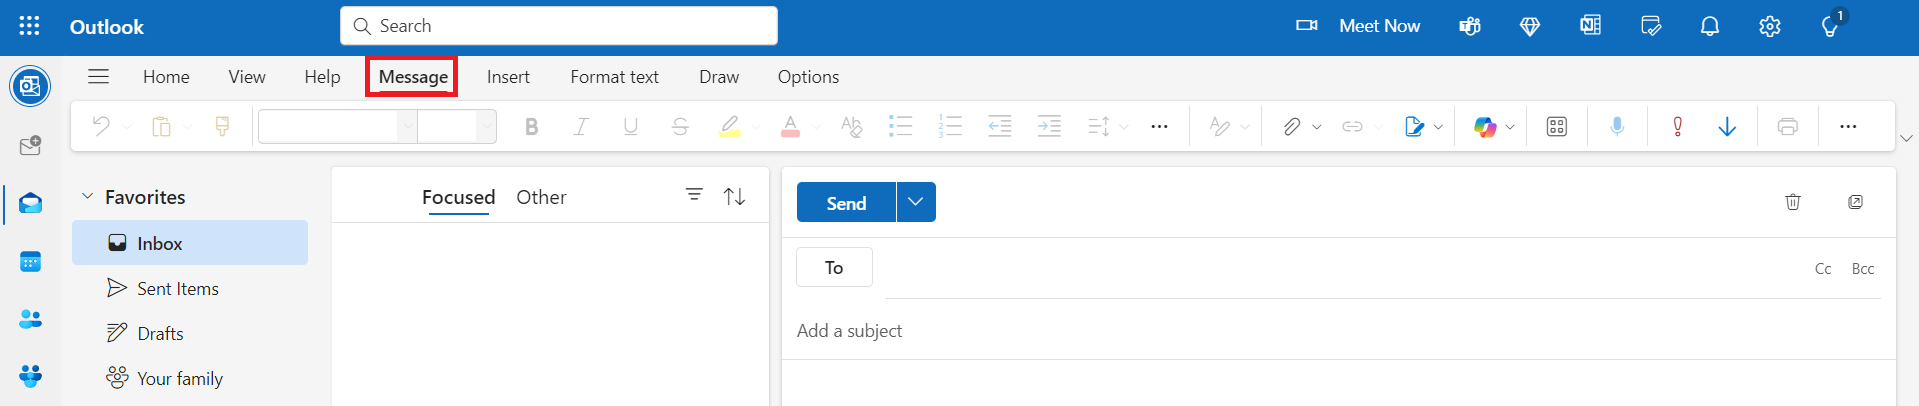Open the font color picker dropdown
The height and width of the screenshot is (406, 1919).
pos(816,127)
